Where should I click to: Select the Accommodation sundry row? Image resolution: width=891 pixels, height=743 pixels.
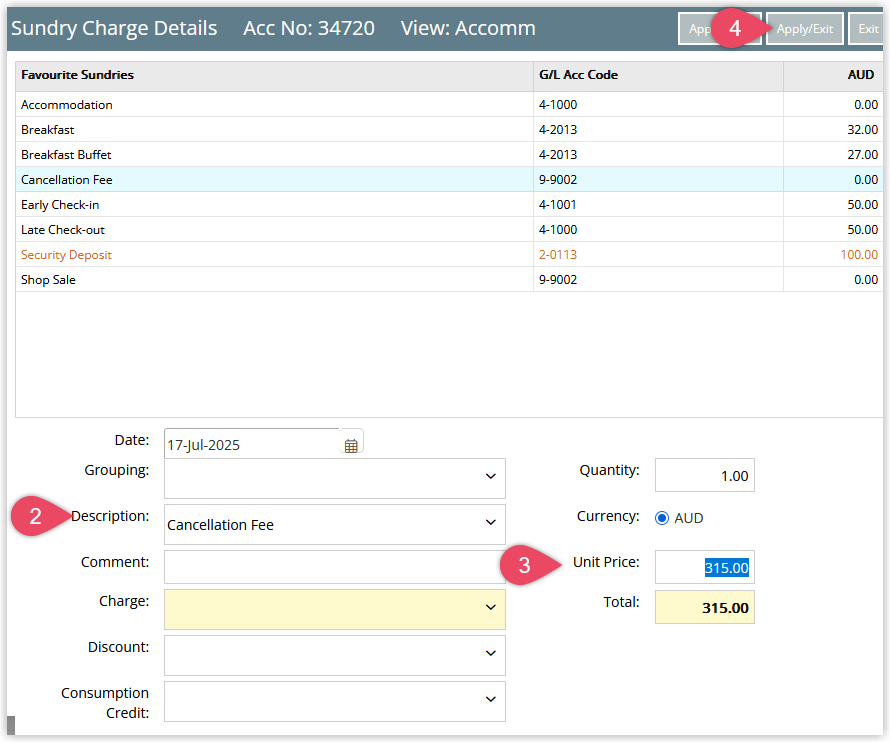[449, 105]
